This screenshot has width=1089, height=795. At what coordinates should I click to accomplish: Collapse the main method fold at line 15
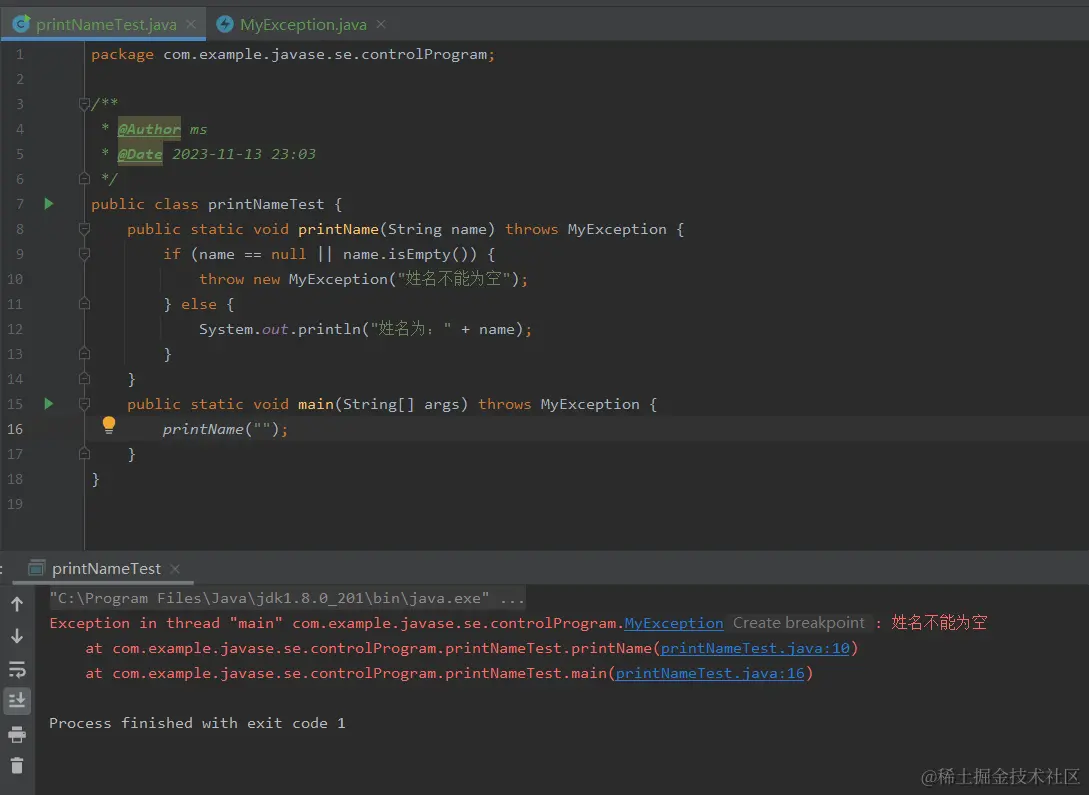coord(84,403)
